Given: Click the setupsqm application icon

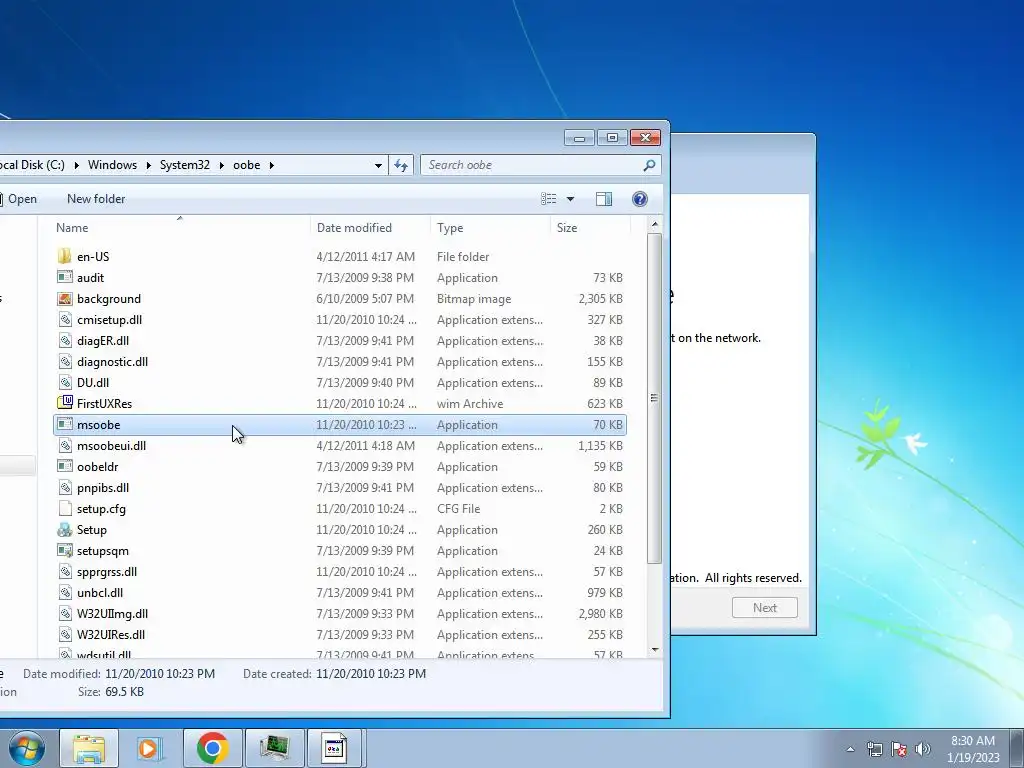Looking at the screenshot, I should click(x=65, y=551).
